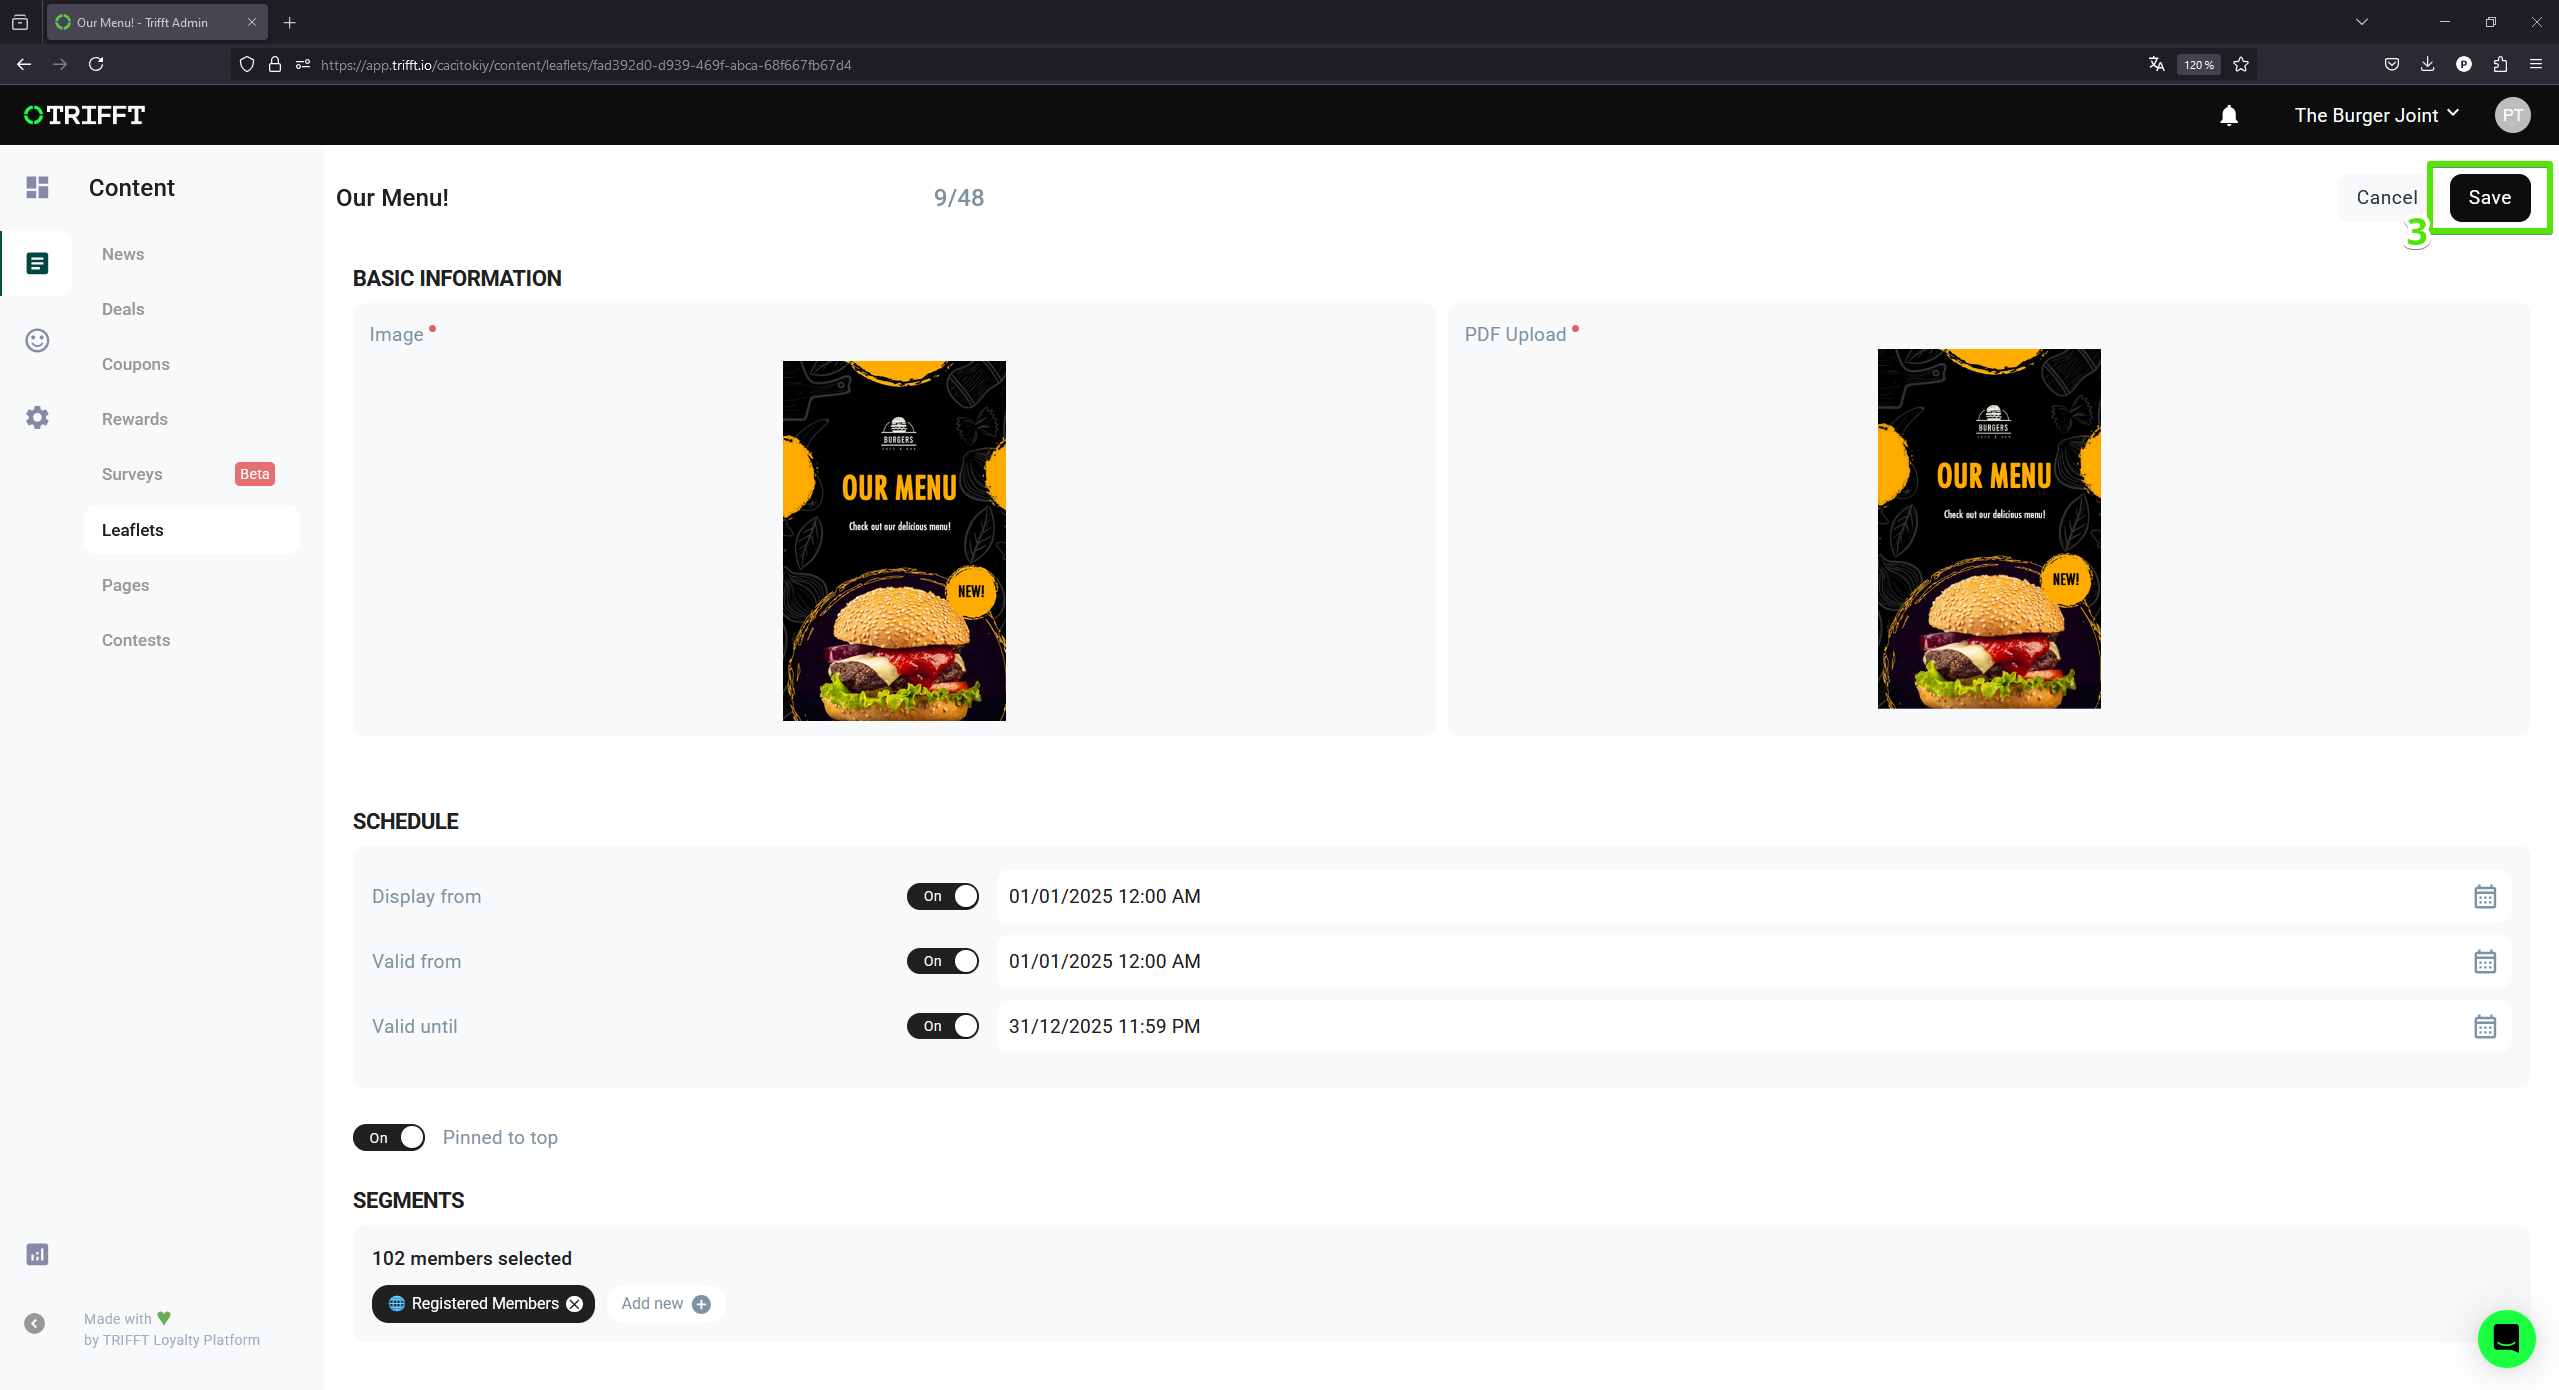The height and width of the screenshot is (1390, 2559).
Task: Open the green chat support bubble
Action: click(2505, 1338)
